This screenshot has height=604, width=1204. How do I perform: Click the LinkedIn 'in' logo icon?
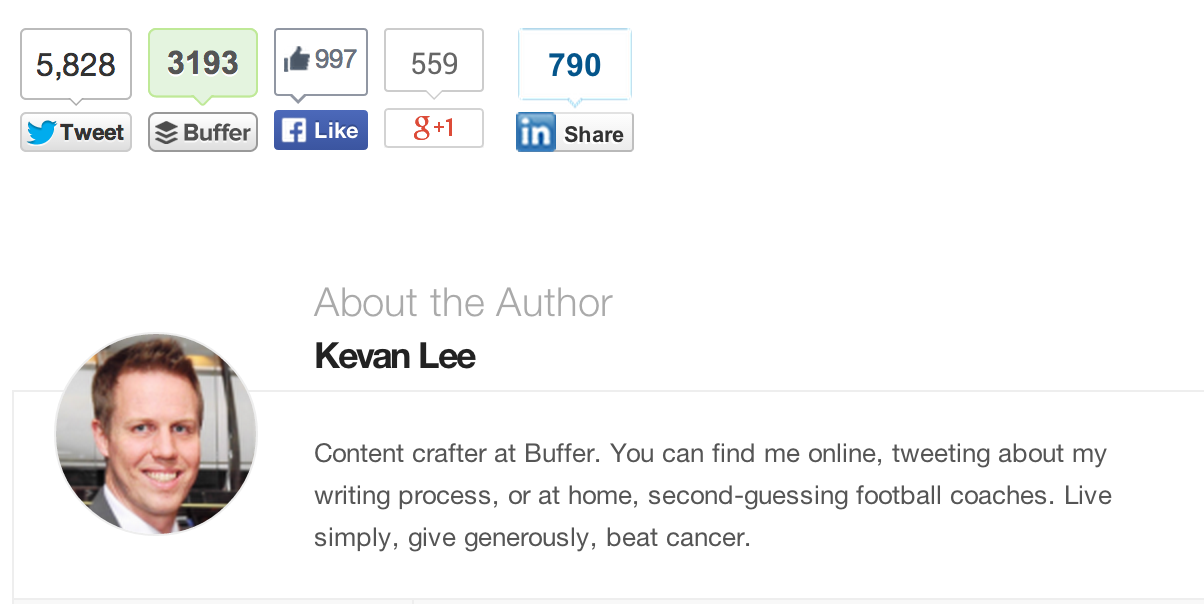[535, 133]
